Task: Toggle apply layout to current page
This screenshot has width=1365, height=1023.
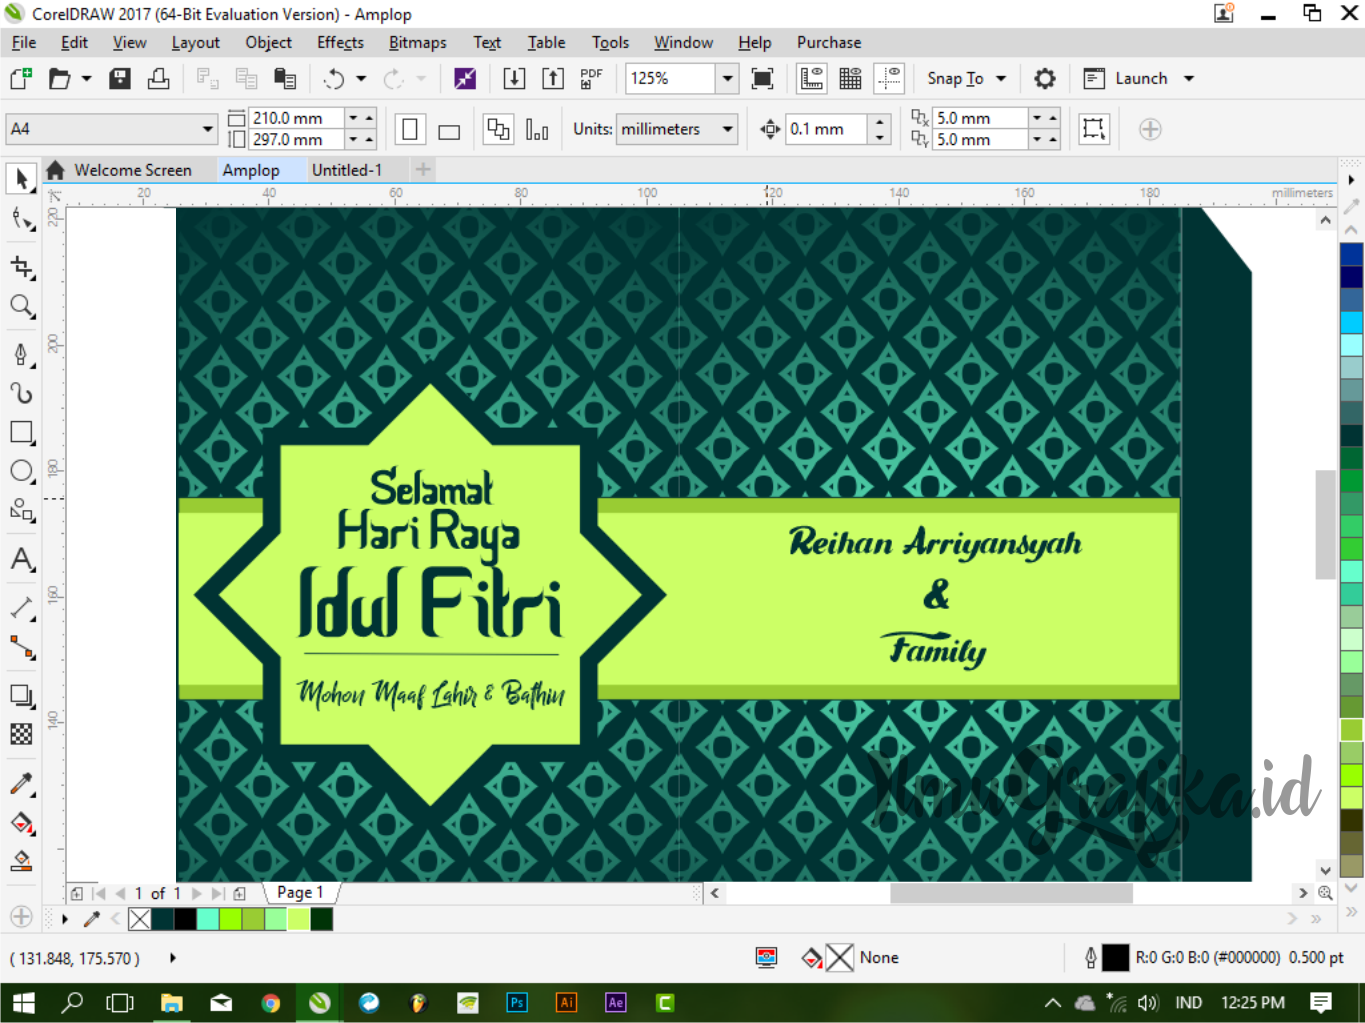Action: (537, 129)
